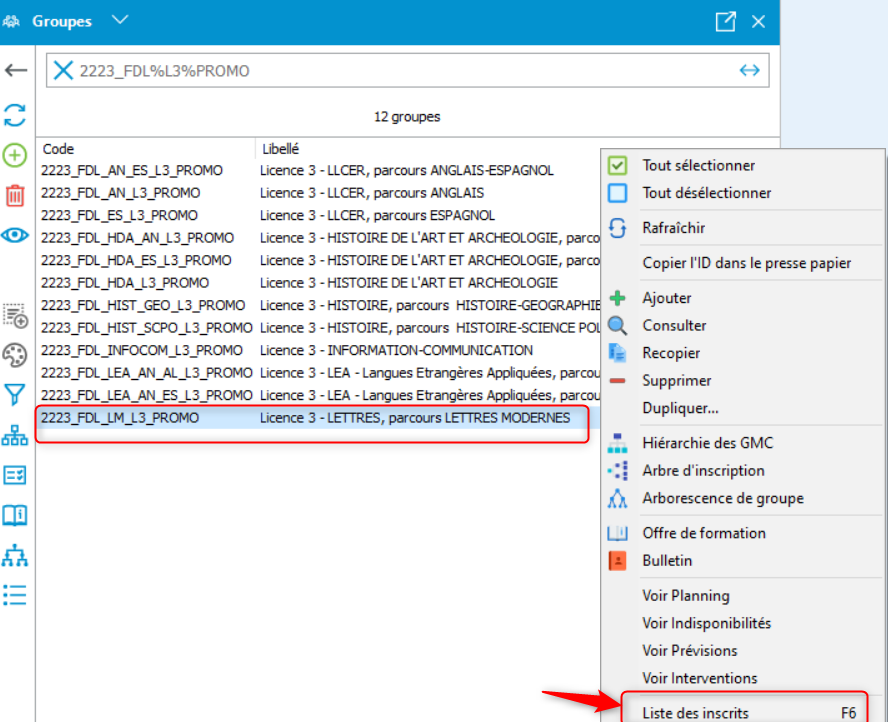Click the open book icon in sidebar
Viewport: 888px width, 722px height.
(15, 515)
